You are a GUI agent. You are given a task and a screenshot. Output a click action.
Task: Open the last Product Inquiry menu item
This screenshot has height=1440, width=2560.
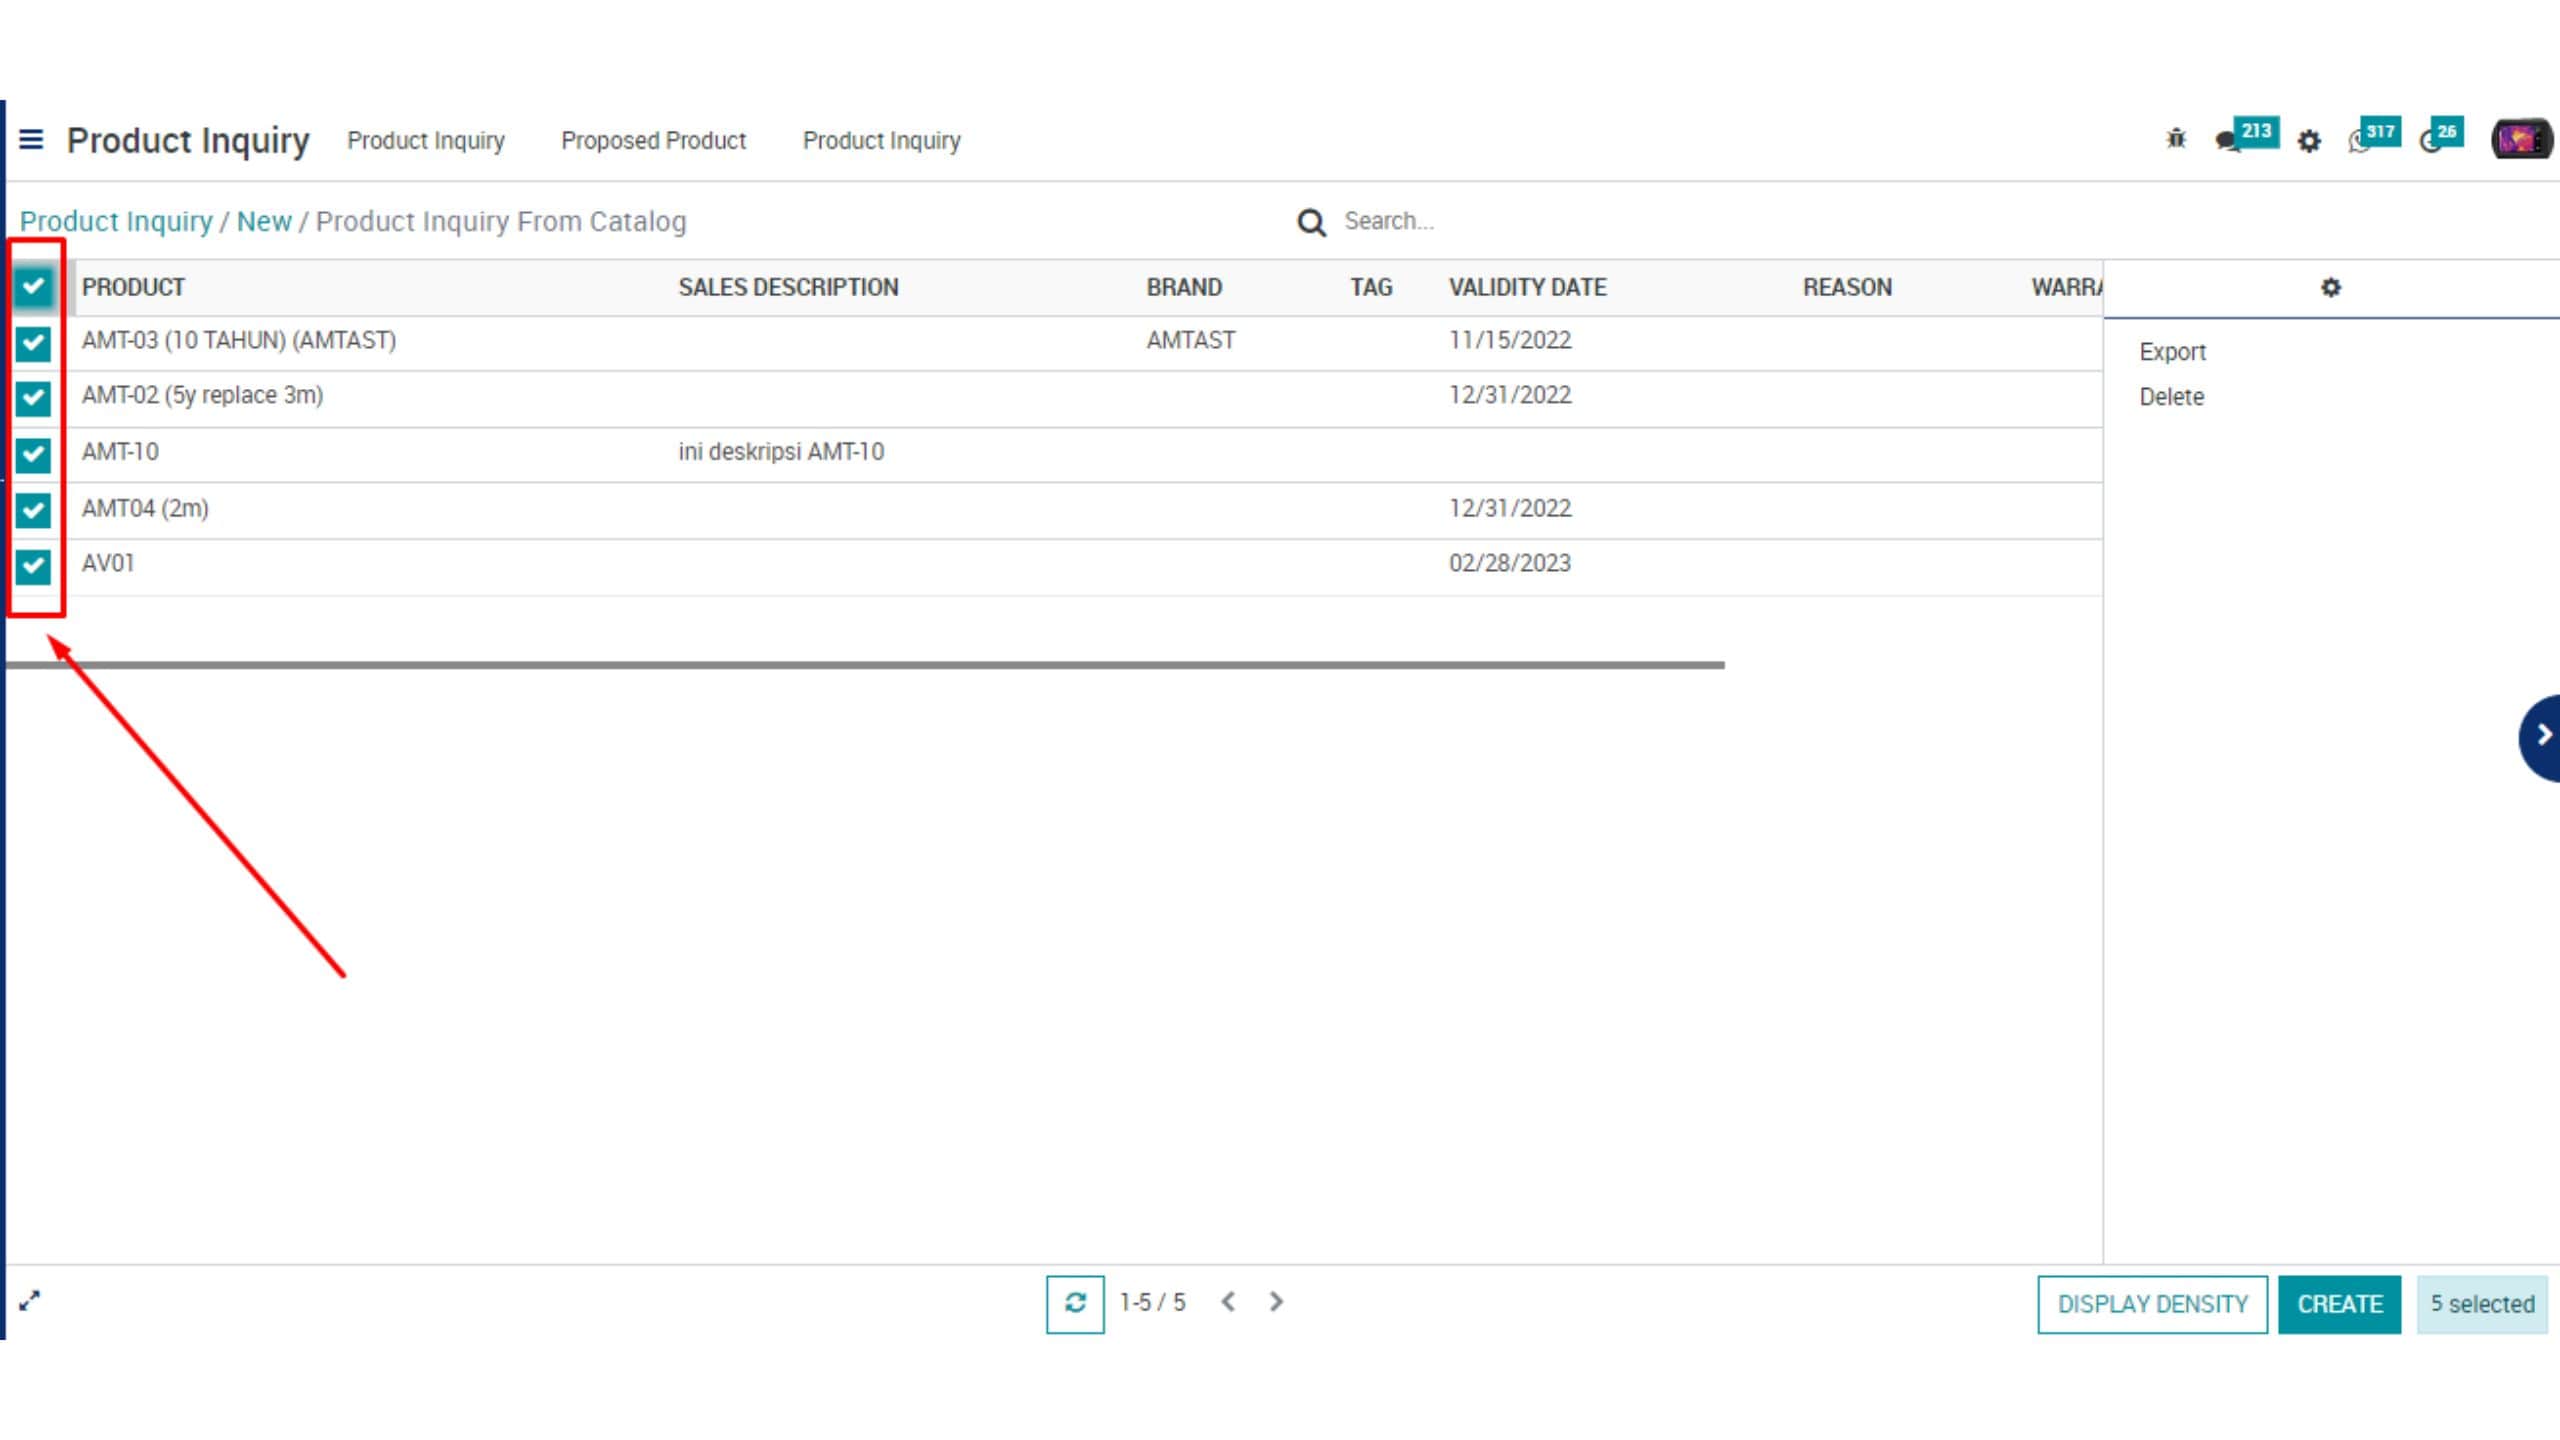(x=881, y=141)
